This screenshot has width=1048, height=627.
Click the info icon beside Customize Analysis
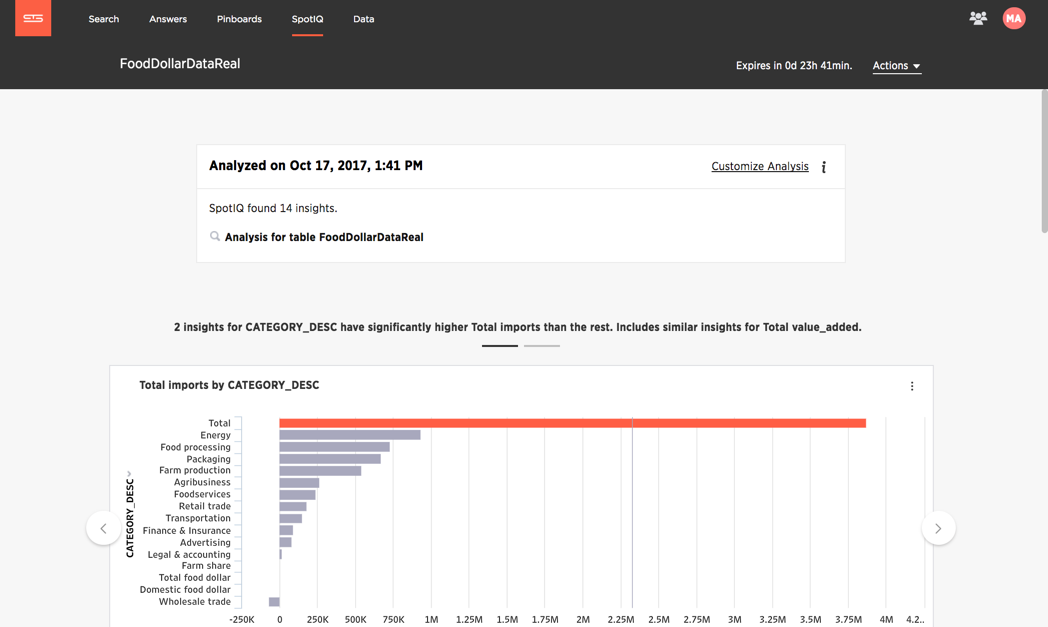823,166
